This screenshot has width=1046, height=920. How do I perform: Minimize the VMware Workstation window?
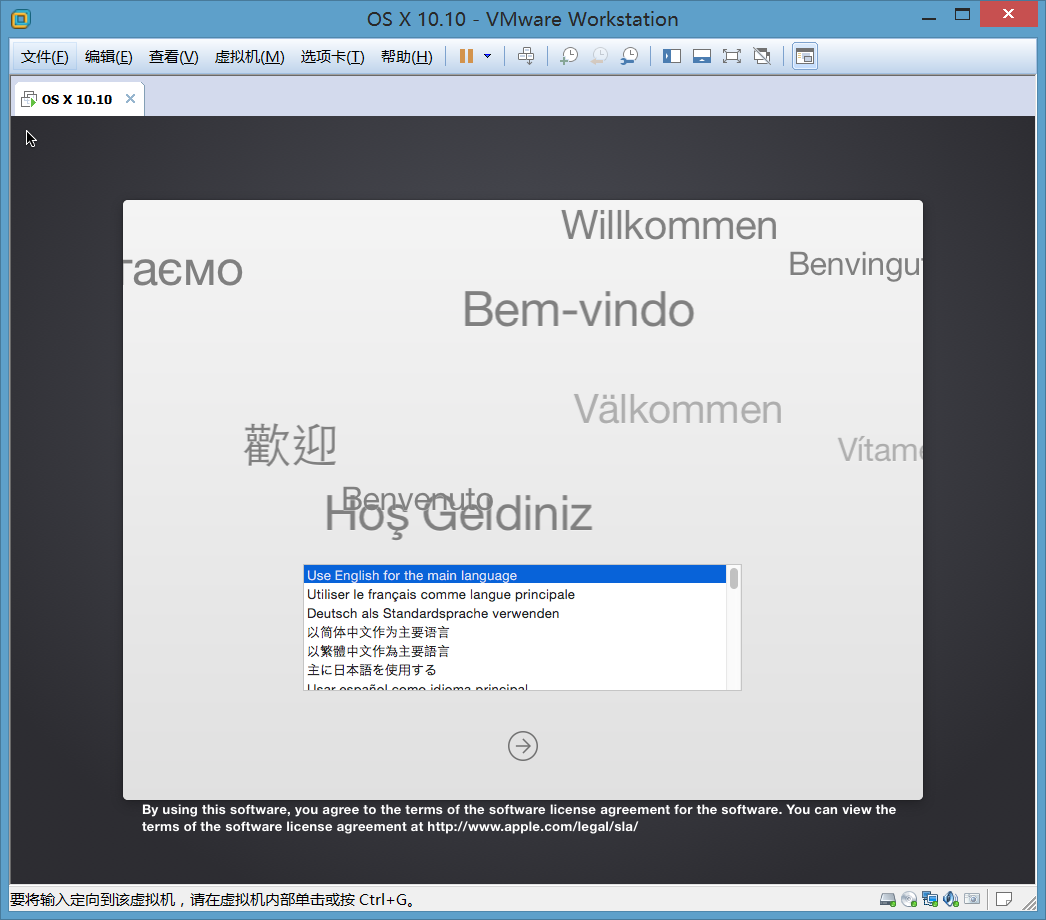929,17
